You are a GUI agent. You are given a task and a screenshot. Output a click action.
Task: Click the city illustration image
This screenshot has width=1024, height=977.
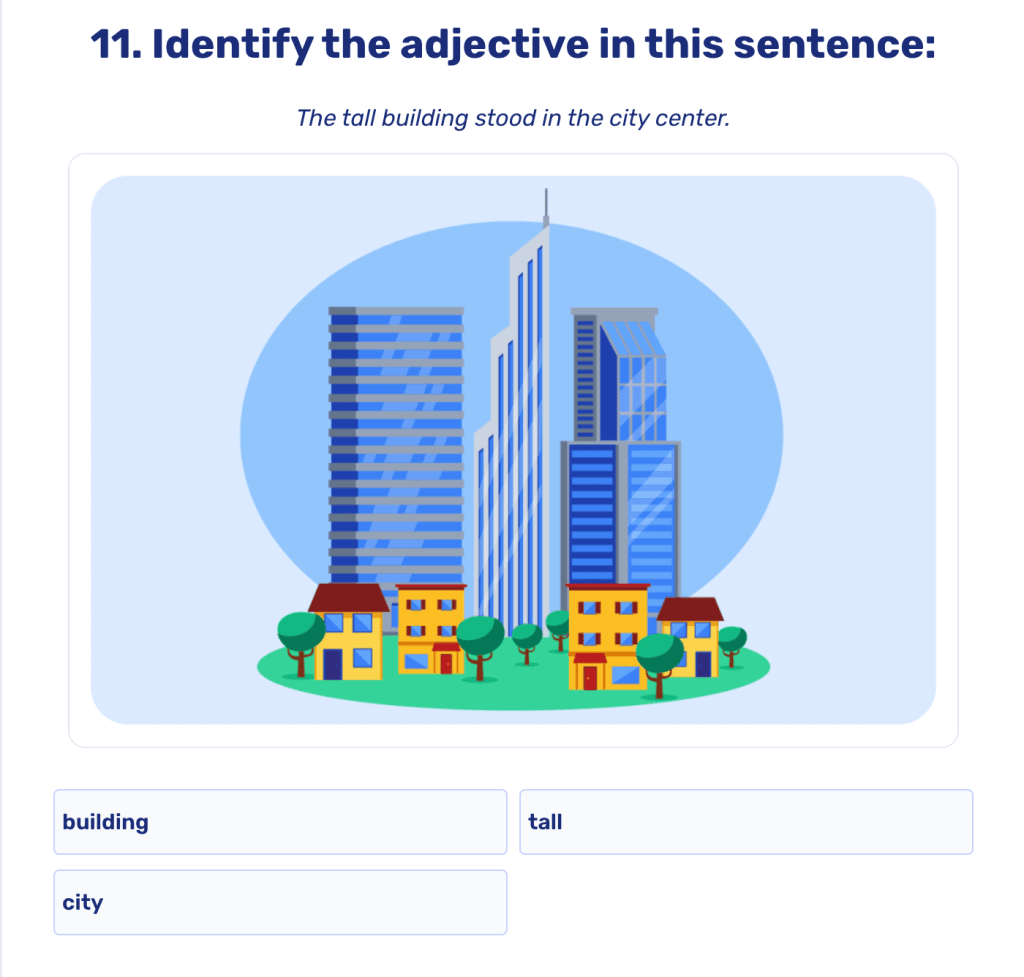[x=512, y=450]
